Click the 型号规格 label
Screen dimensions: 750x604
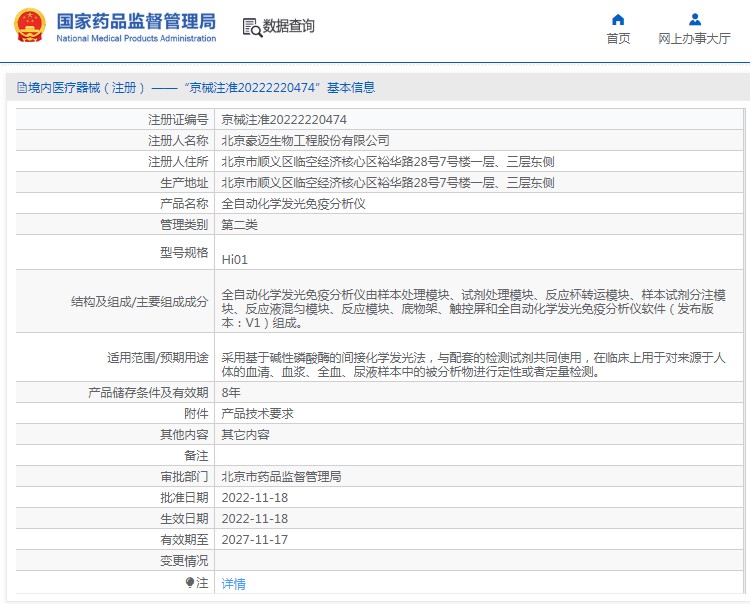click(184, 252)
